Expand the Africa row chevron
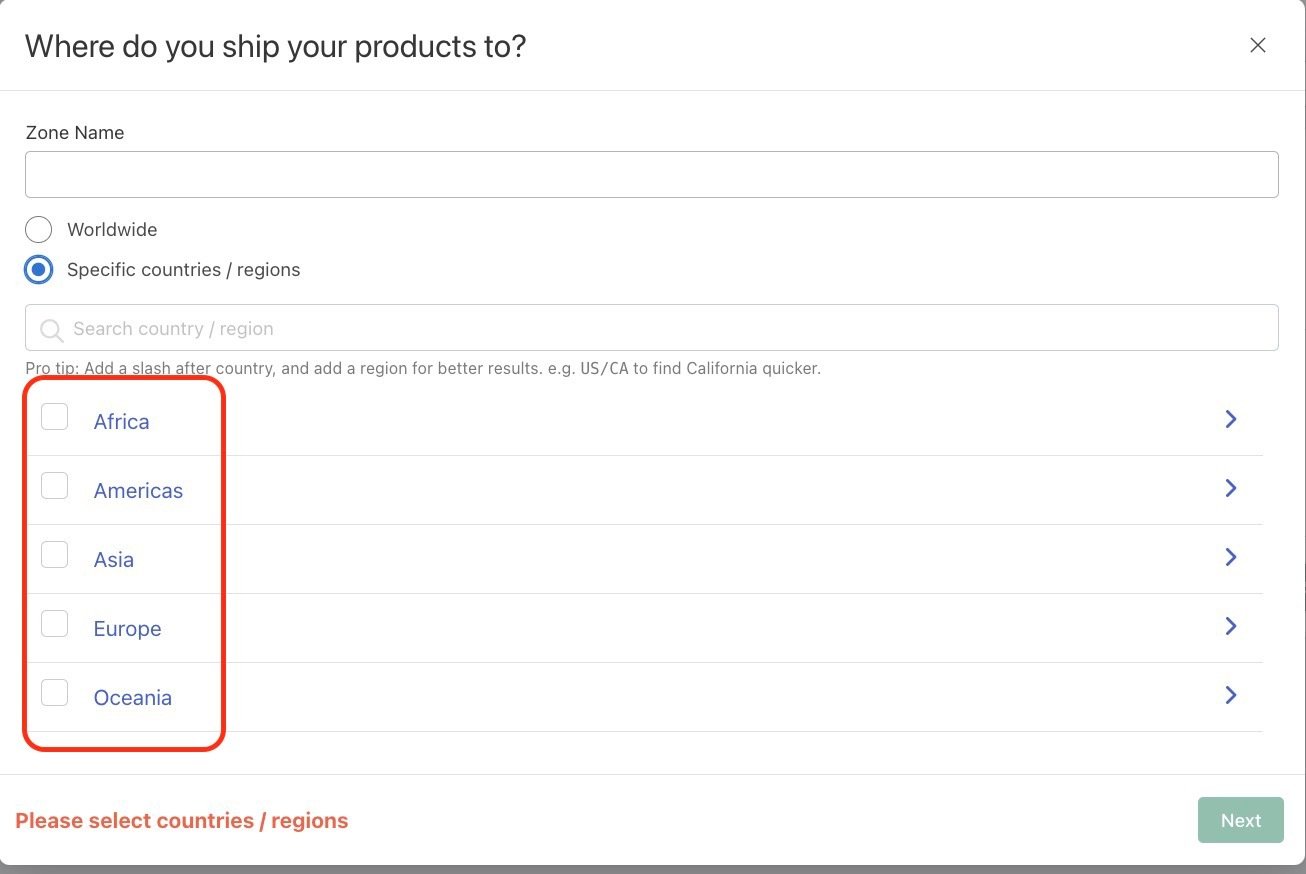This screenshot has height=874, width=1306. (x=1231, y=419)
